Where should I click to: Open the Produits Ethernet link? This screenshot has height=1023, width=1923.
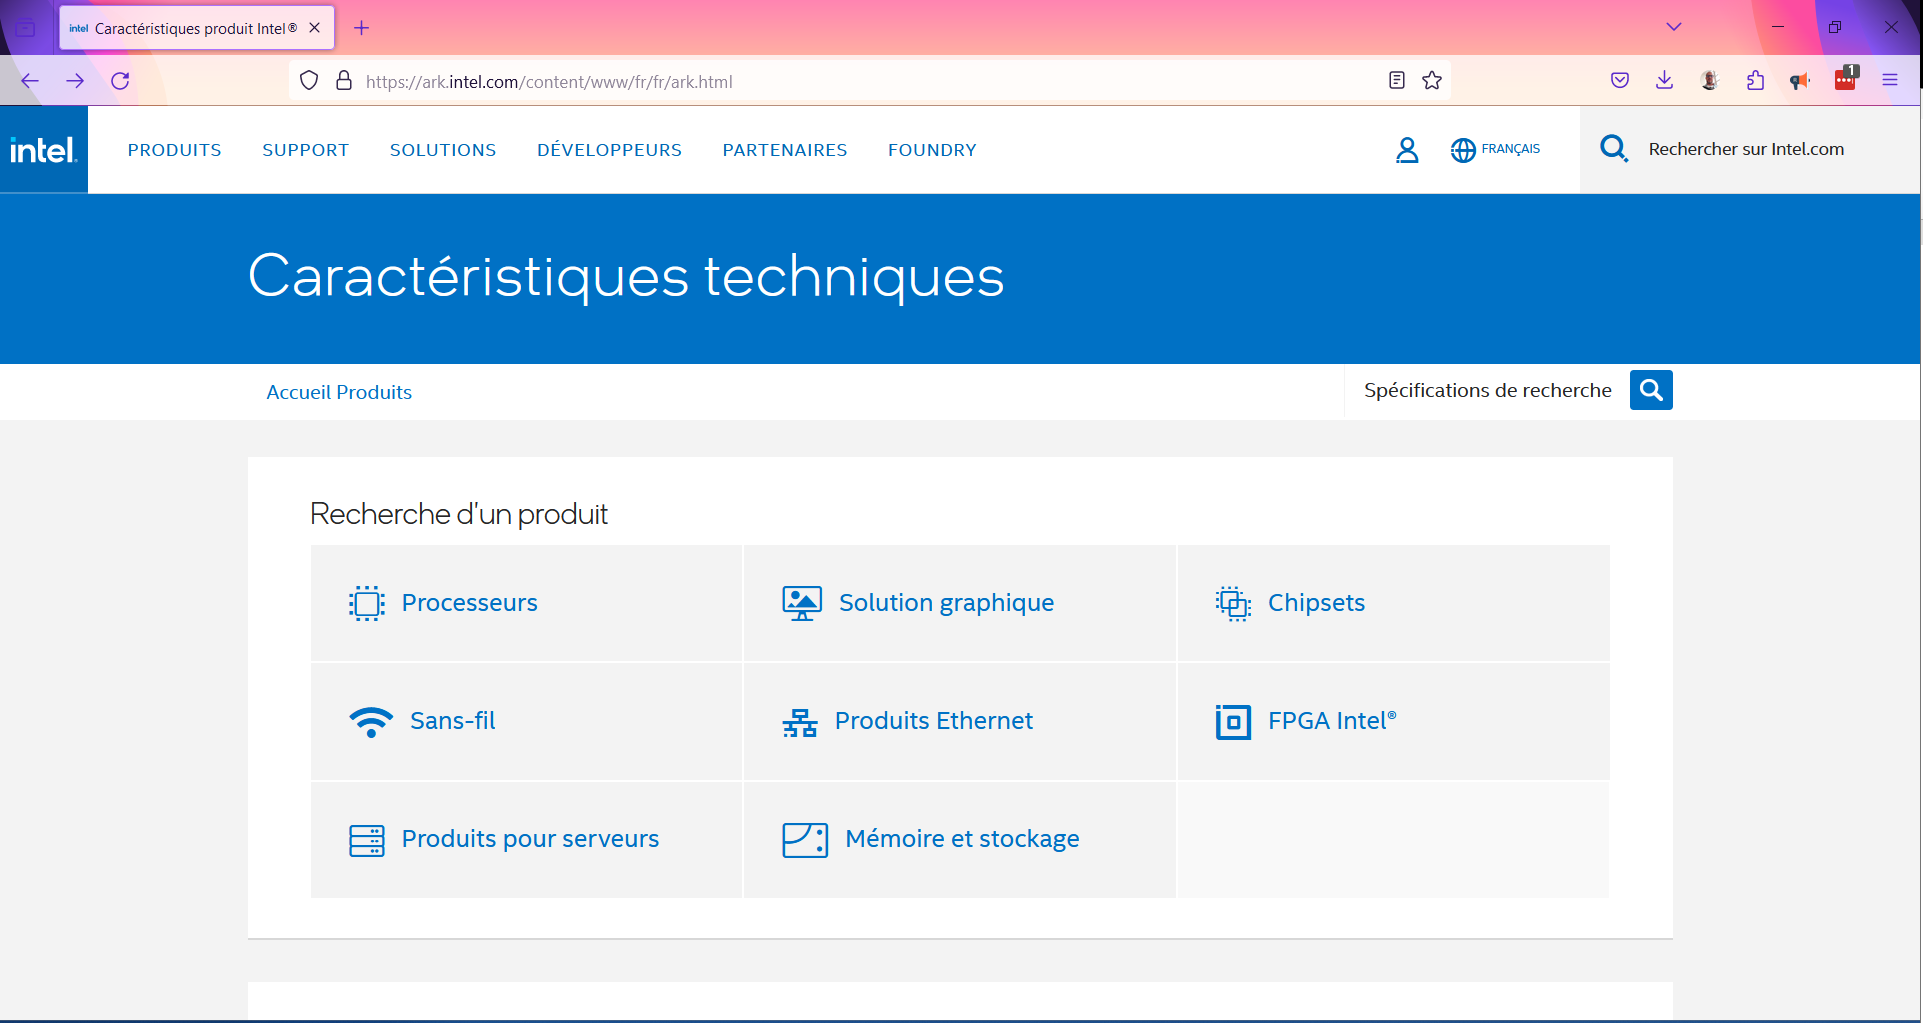point(934,721)
